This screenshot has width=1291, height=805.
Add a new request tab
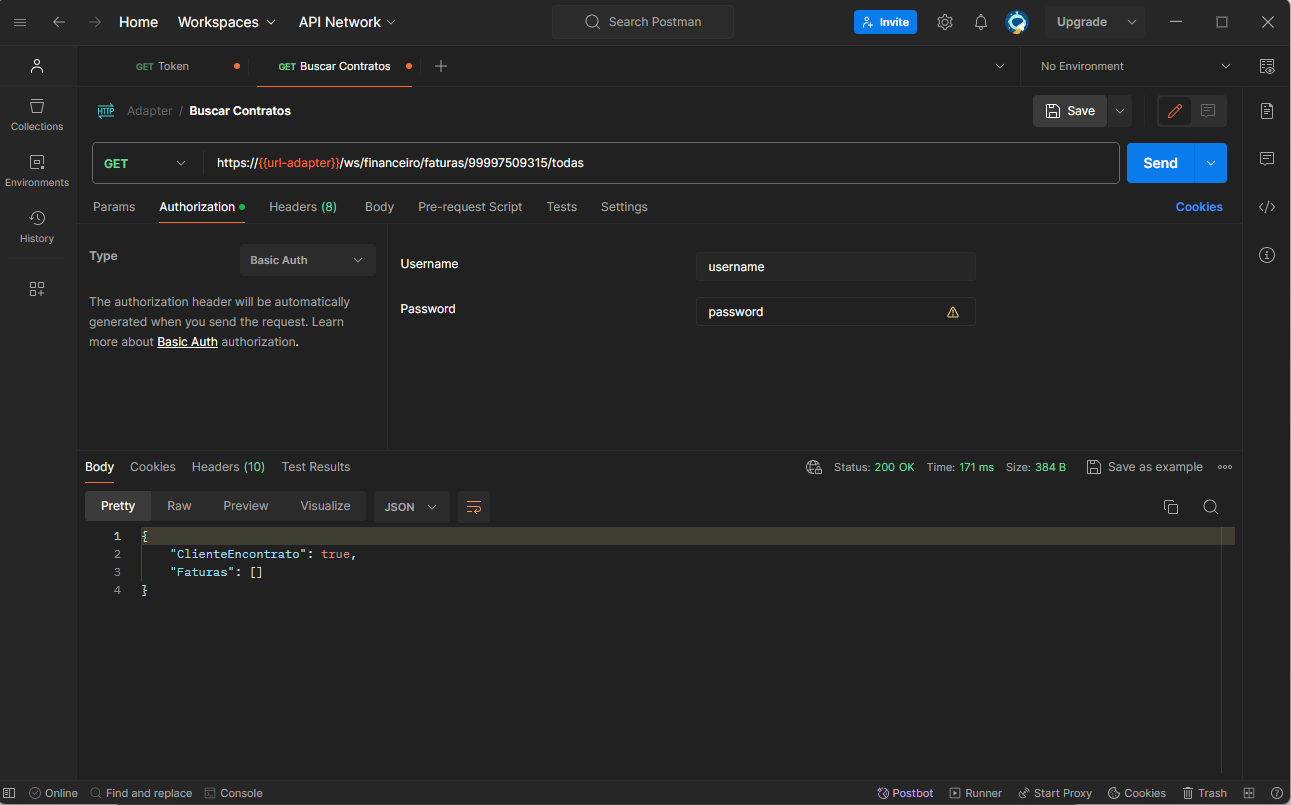coord(441,66)
